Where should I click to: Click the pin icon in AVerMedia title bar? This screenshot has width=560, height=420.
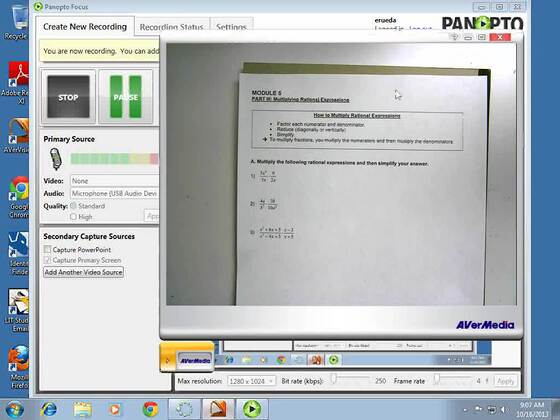pyautogui.click(x=454, y=37)
